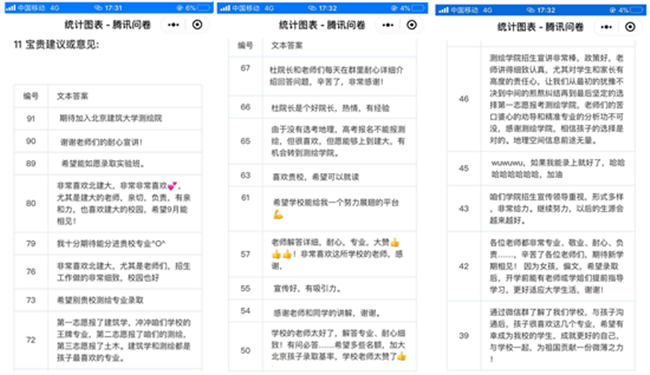Tap the battery icon in middle screenshot status bar
The width and height of the screenshot is (650, 375).
(418, 8)
